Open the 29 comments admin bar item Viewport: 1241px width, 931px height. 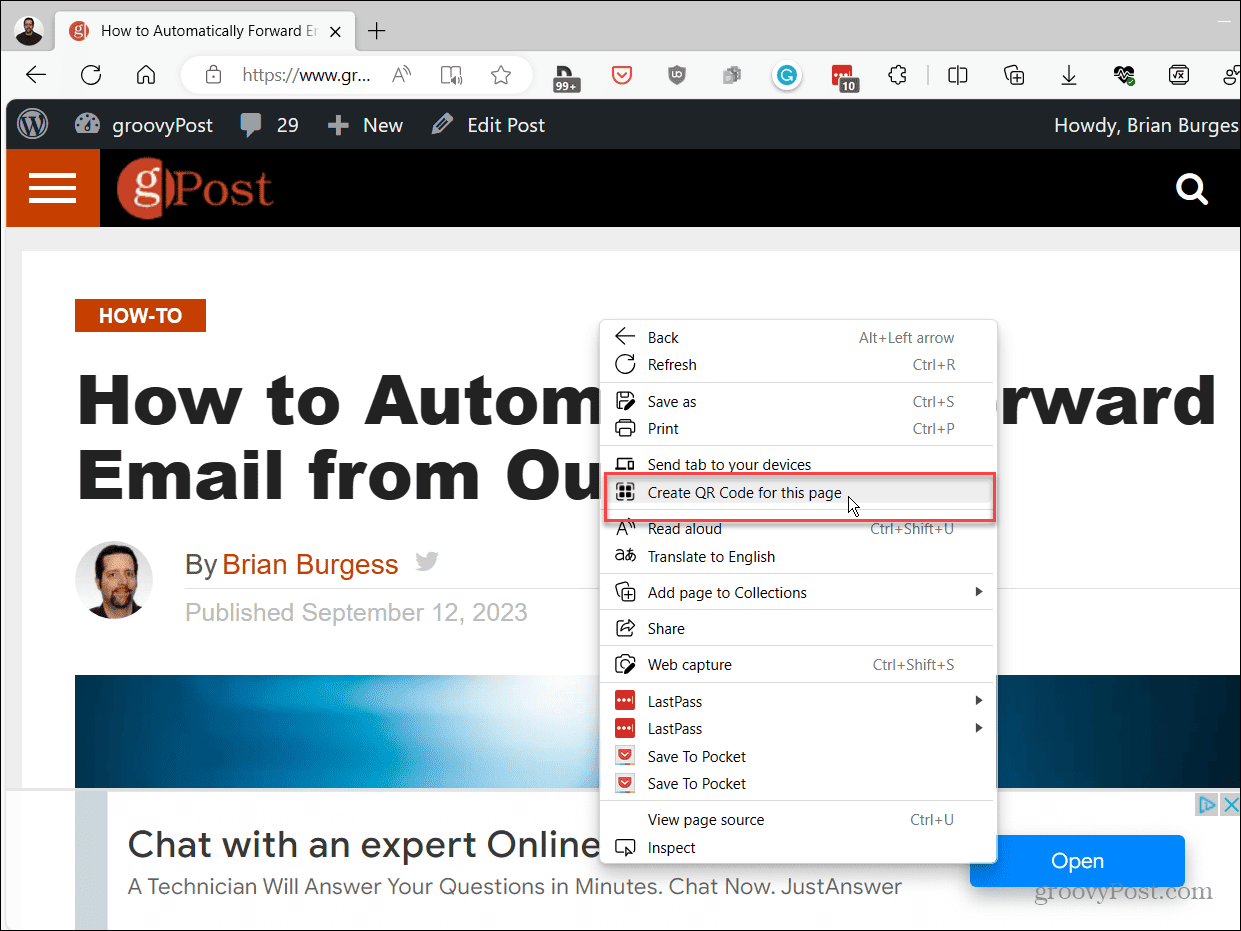pyautogui.click(x=269, y=125)
